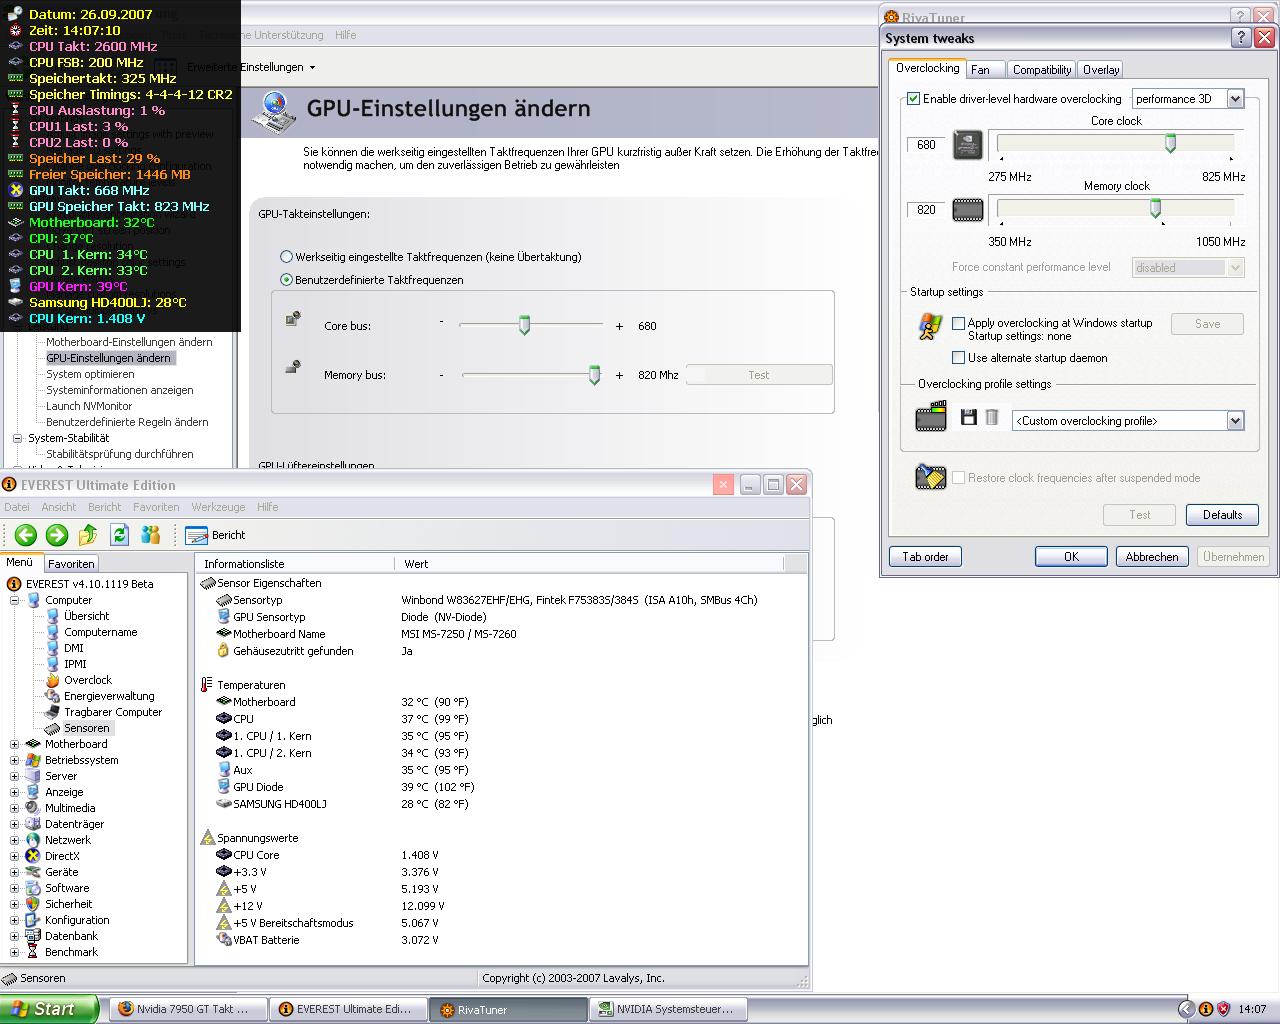Viewport: 1280px width, 1024px height.
Task: Collapse System-Stabilität node in NVIDIA tree
Action: [17, 438]
